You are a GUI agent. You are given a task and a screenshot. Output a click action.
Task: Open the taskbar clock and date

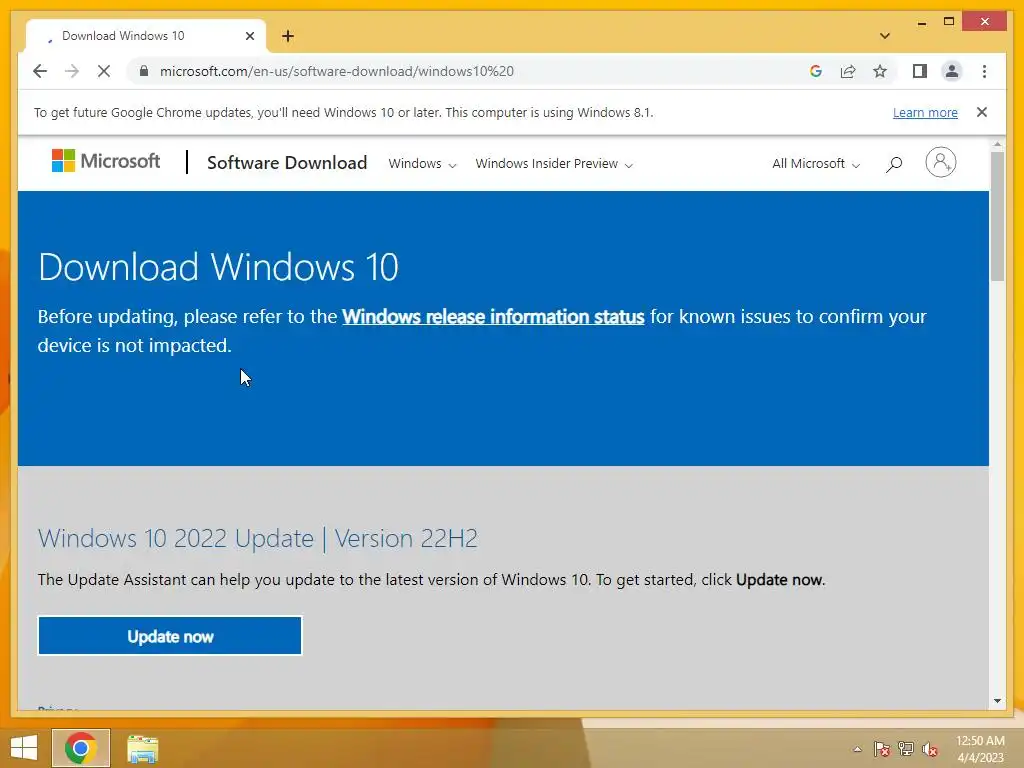coord(980,749)
